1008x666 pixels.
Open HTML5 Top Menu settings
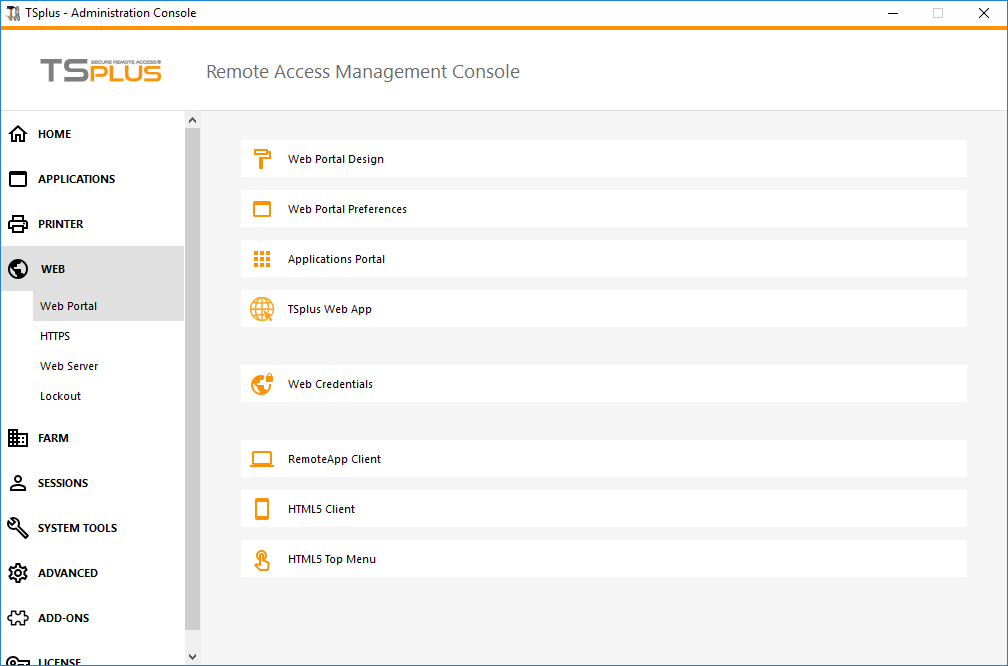(x=603, y=559)
